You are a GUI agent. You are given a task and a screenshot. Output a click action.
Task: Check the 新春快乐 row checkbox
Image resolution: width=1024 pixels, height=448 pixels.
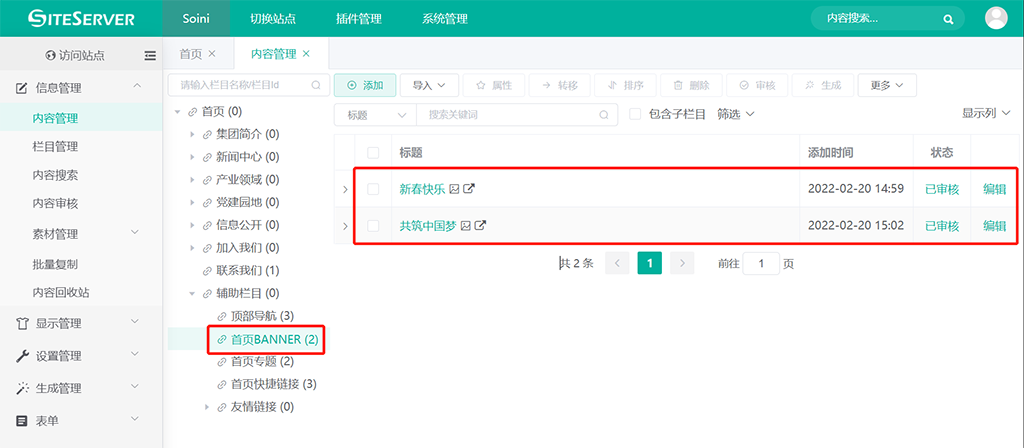click(373, 189)
